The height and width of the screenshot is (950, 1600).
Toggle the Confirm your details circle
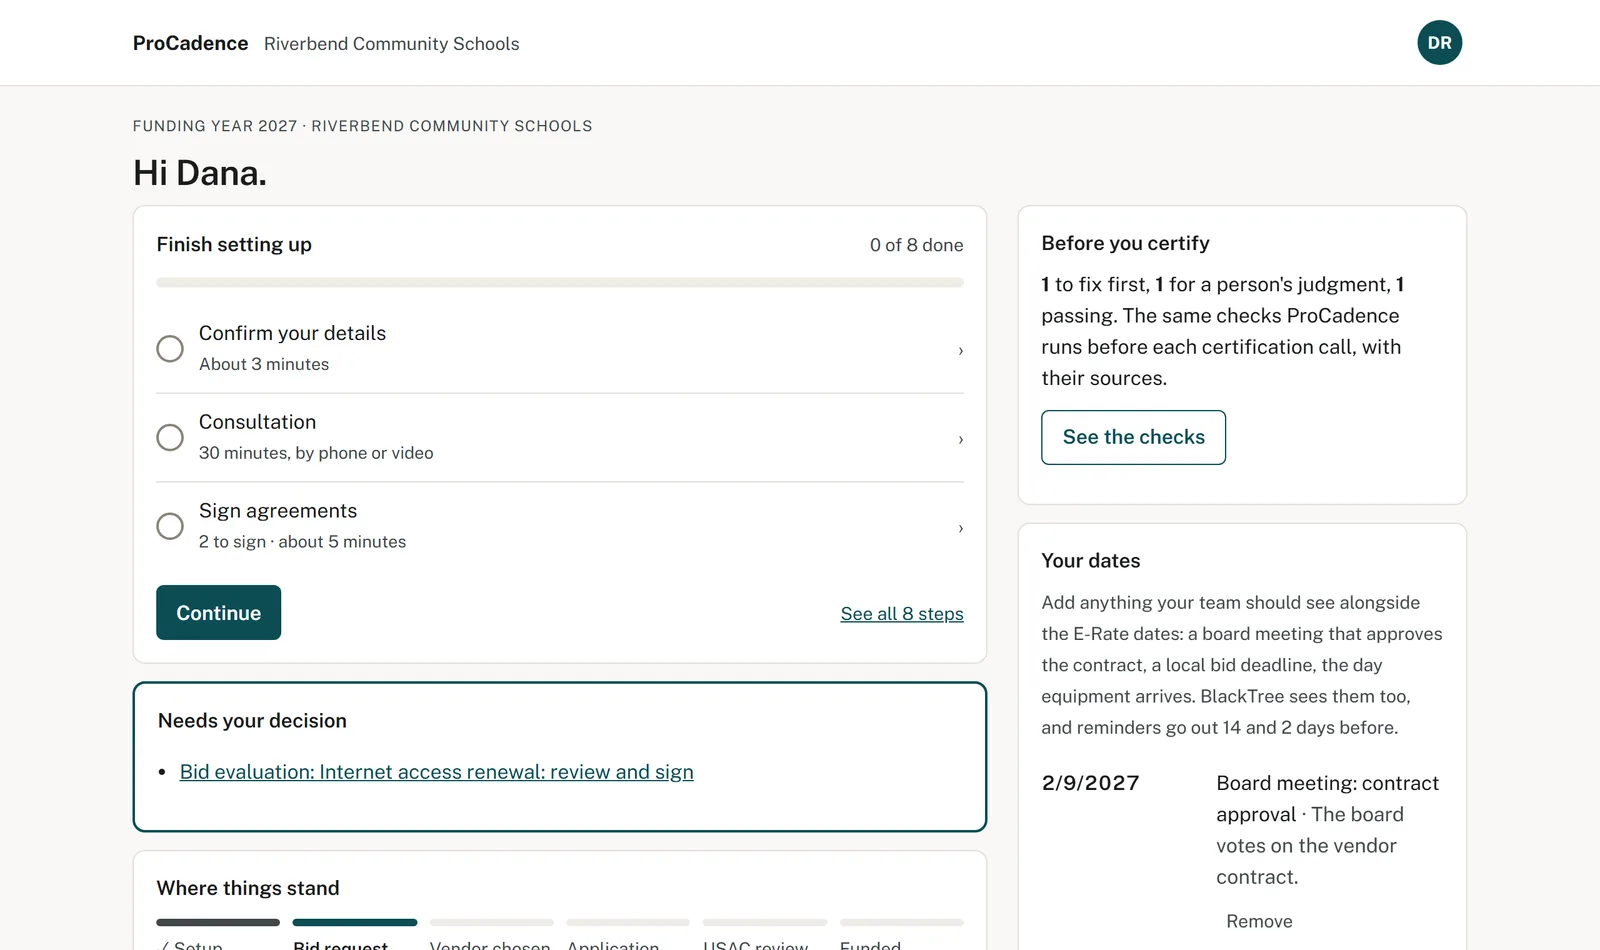(170, 348)
